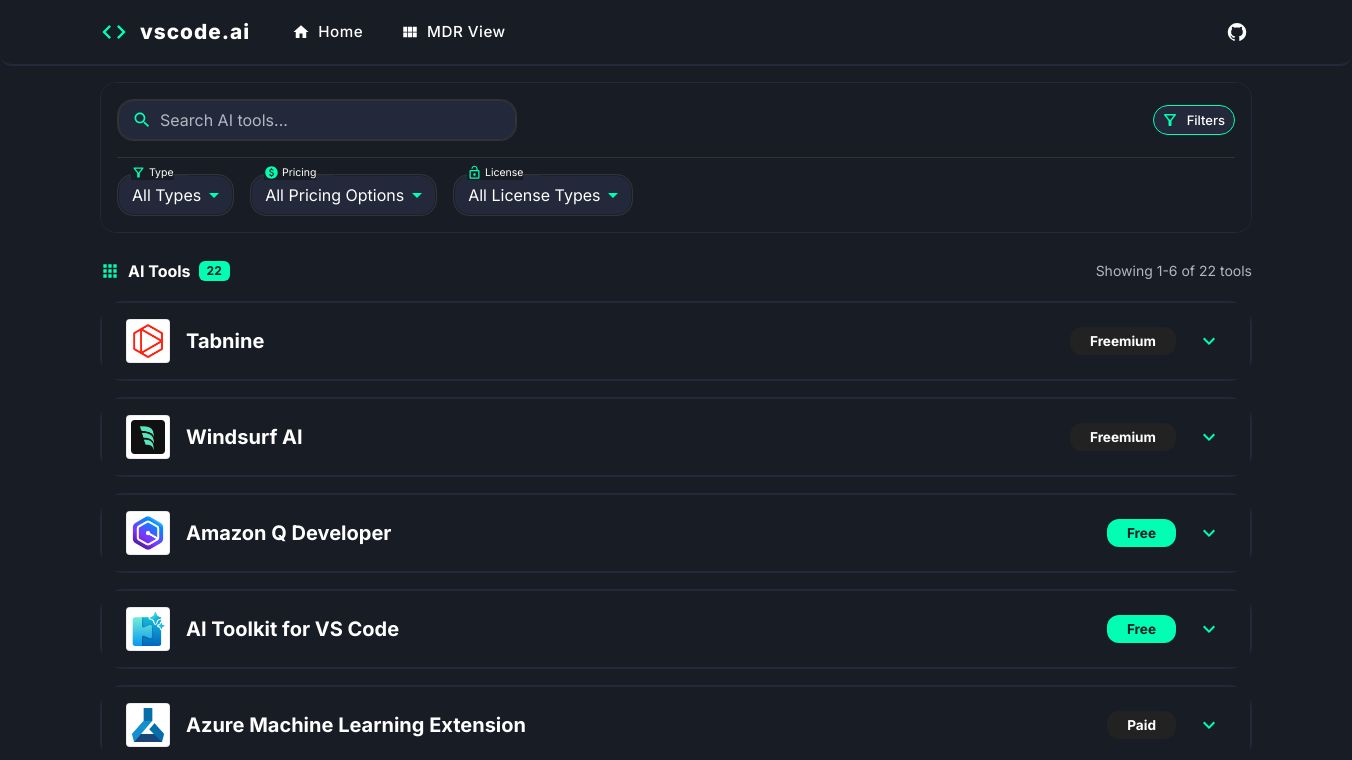Click the Paid badge on Azure Machine Learning
The image size is (1352, 760).
[x=1141, y=725]
